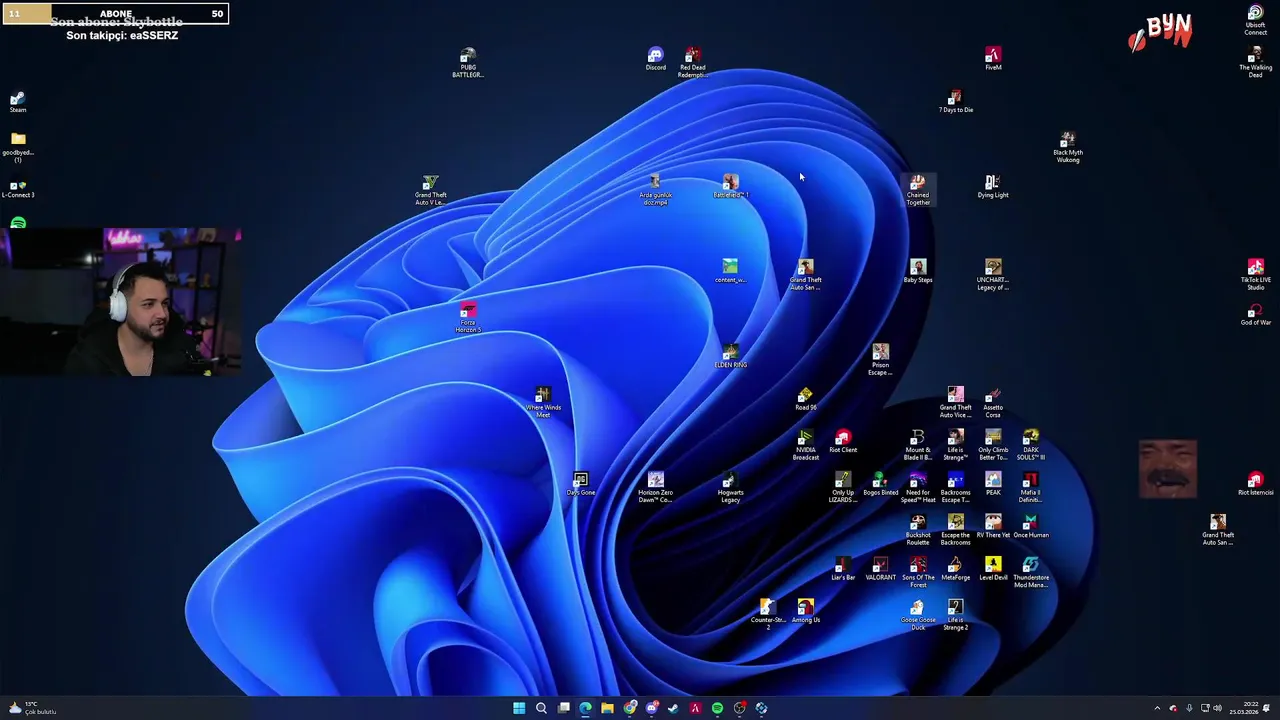This screenshot has height=720, width=1280.
Task: Open the Bogos Binted shortcut
Action: [880, 484]
